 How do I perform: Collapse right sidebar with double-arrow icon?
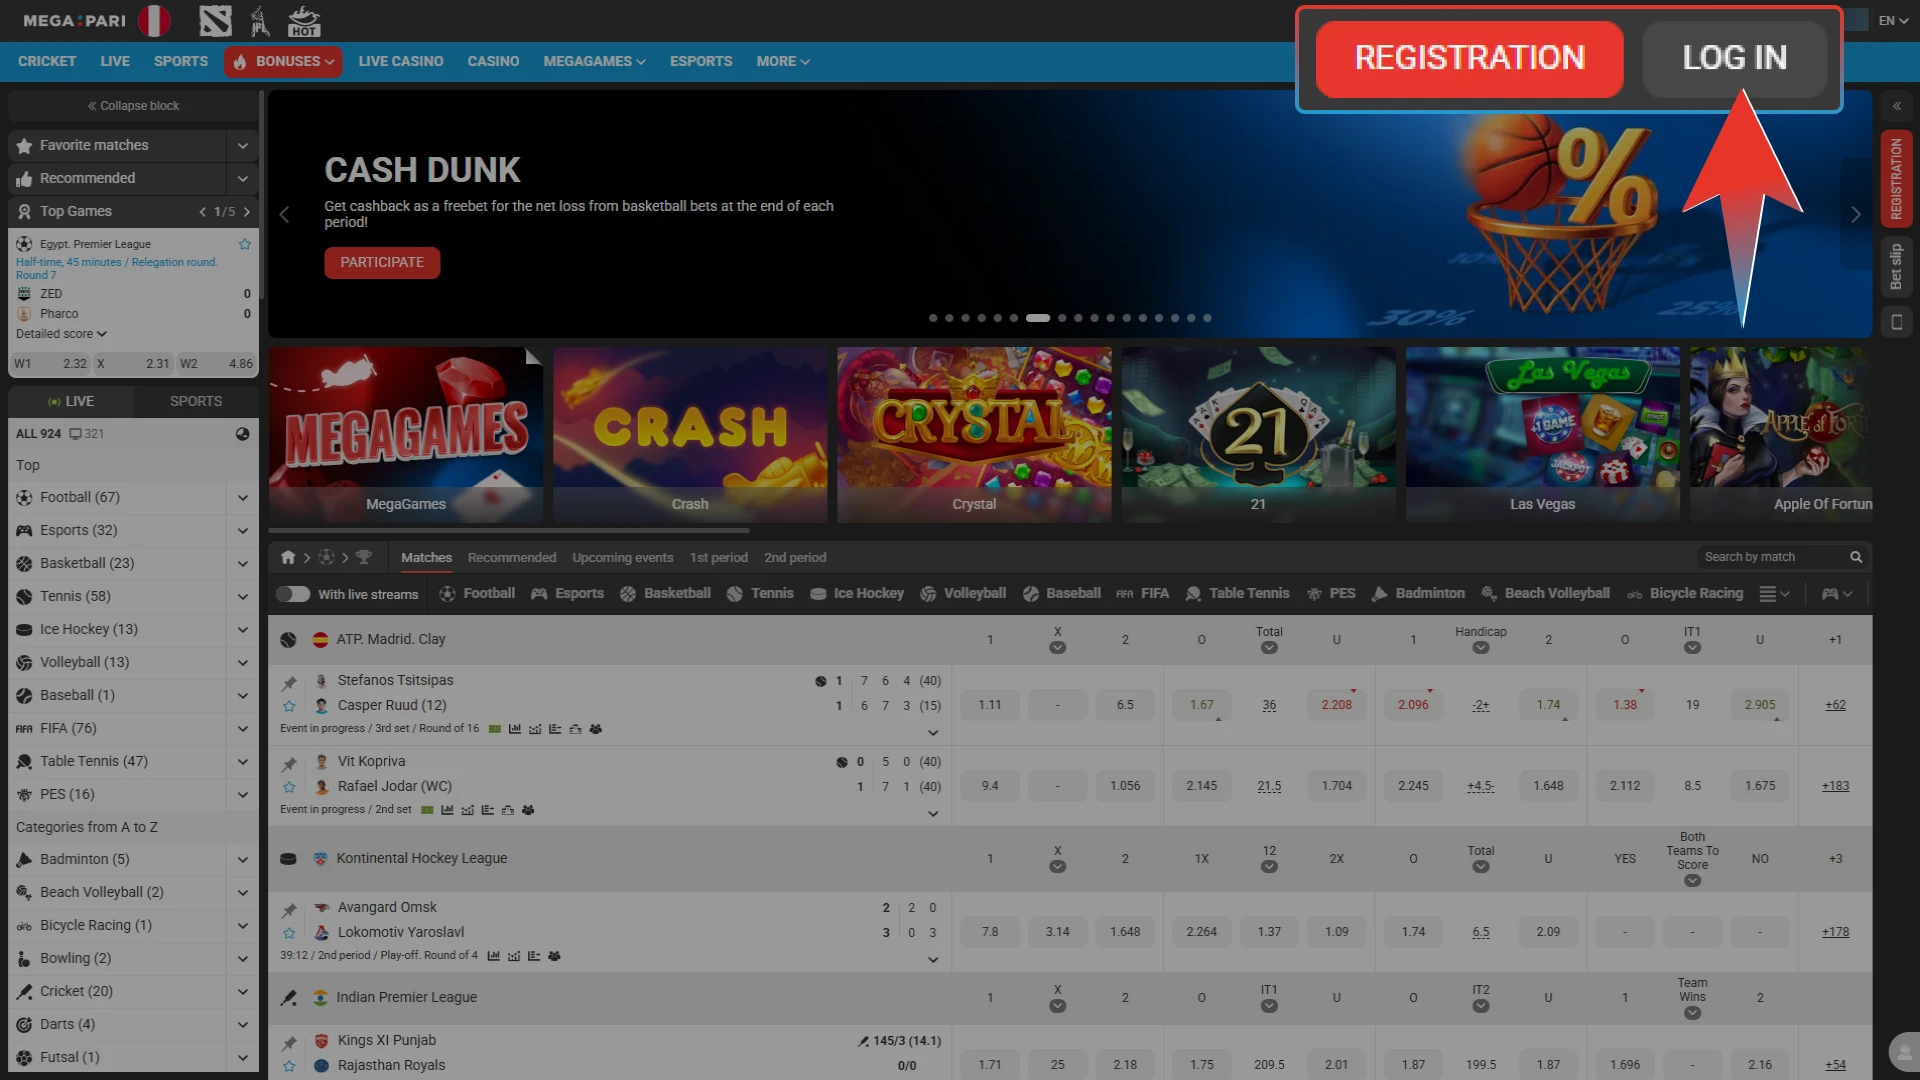pos(1896,106)
